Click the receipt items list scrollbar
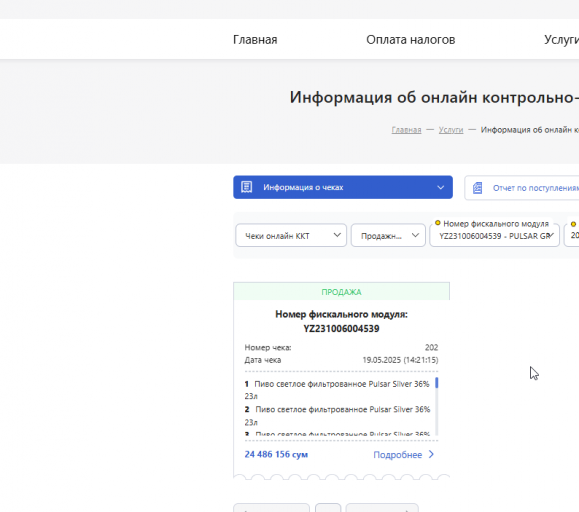579x512 pixels. [437, 406]
